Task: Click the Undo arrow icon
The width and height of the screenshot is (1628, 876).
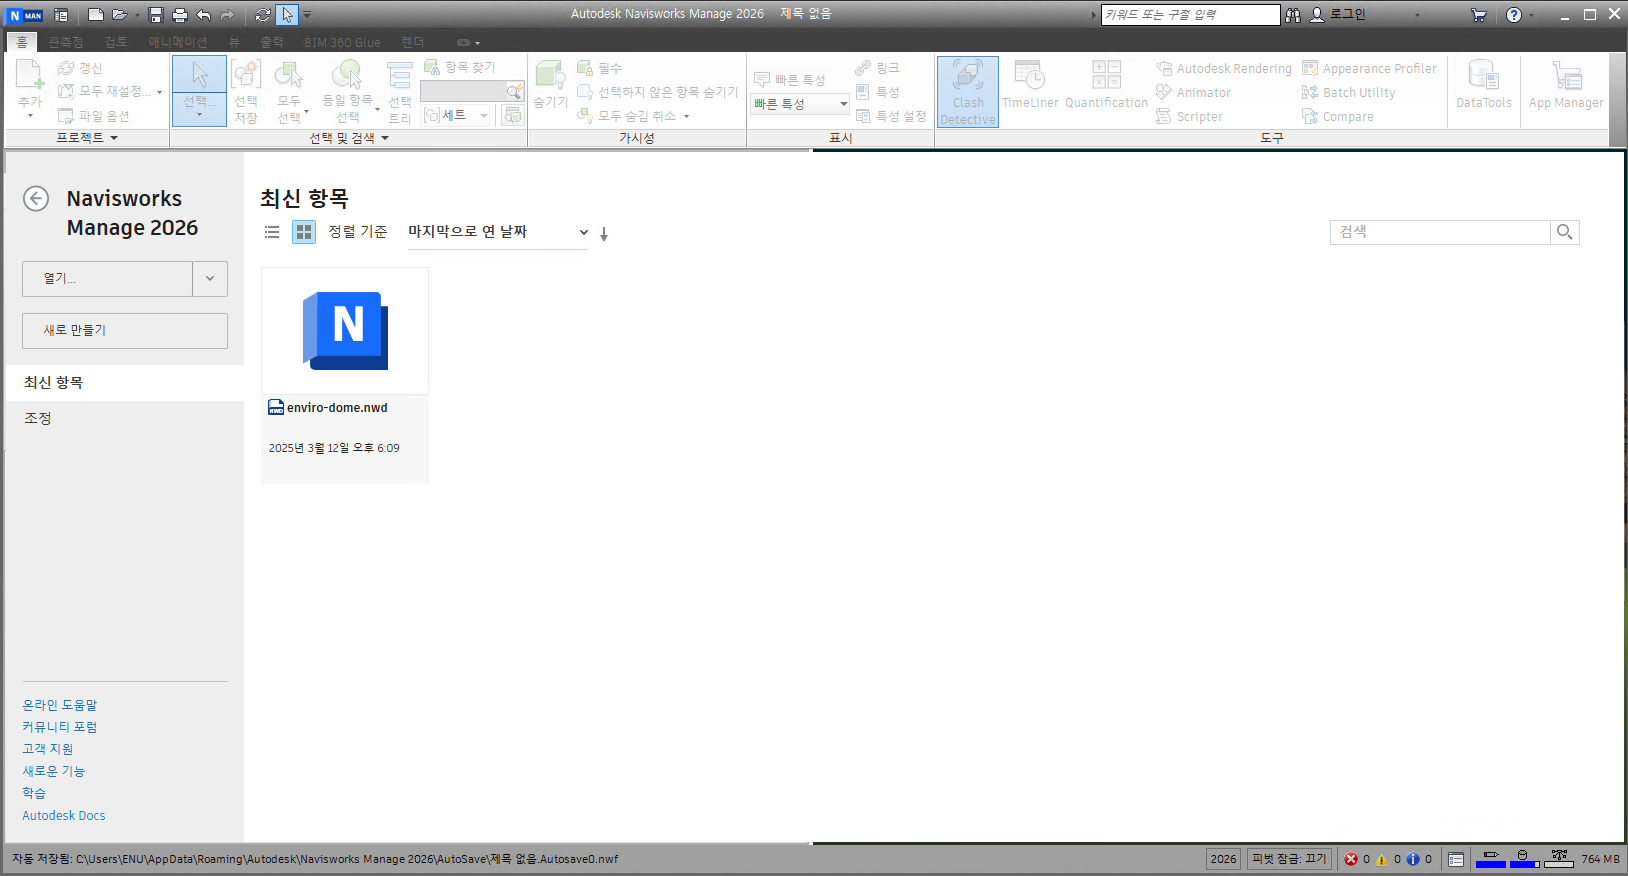Action: point(204,15)
